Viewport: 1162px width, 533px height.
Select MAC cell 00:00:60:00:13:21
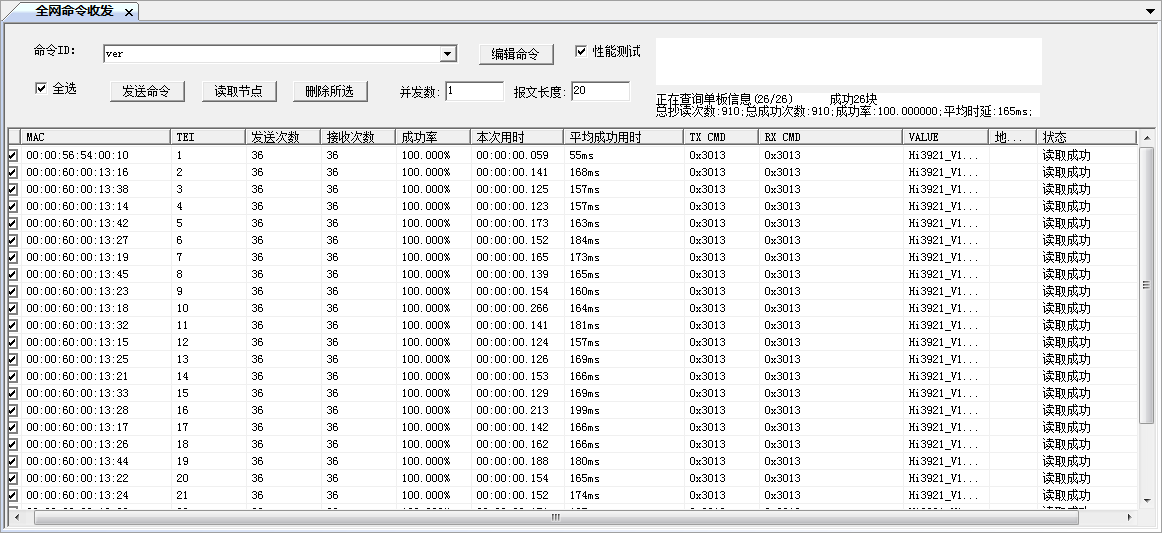pos(77,377)
